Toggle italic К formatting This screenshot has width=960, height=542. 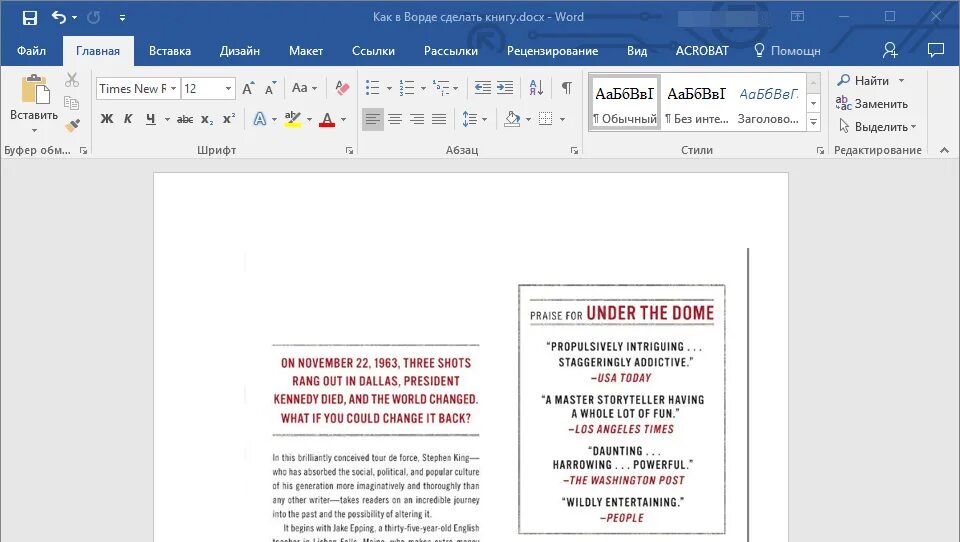[128, 119]
